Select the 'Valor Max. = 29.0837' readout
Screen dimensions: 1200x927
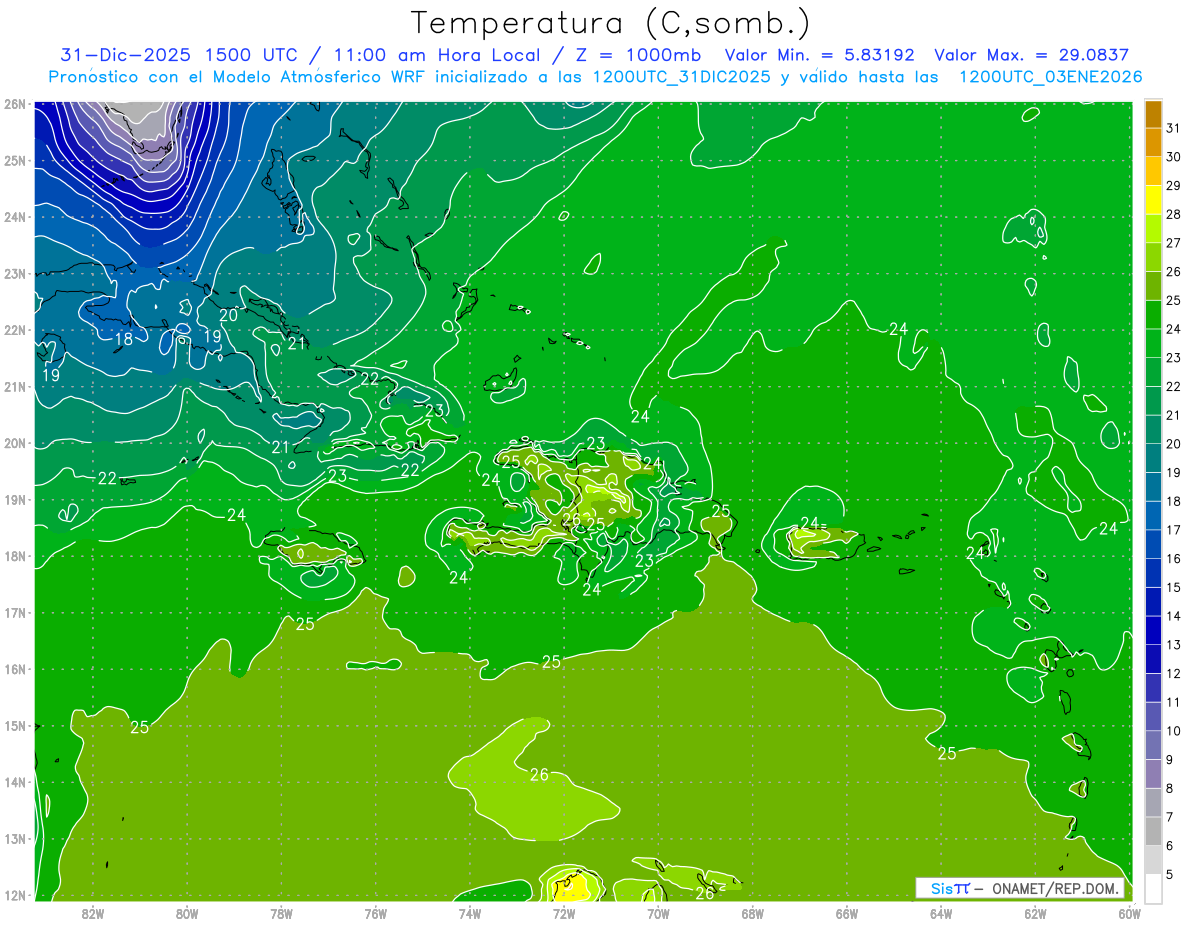[x=1031, y=55]
